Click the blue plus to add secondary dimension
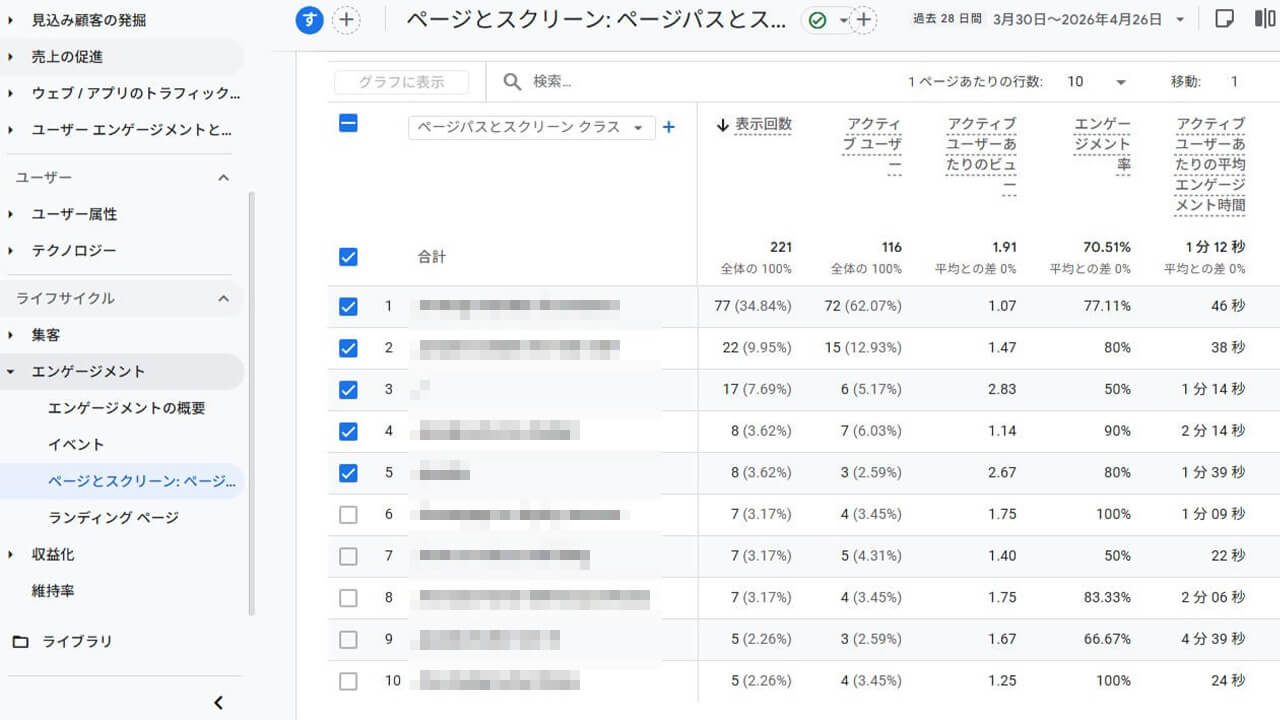The width and height of the screenshot is (1280, 720). (x=669, y=127)
